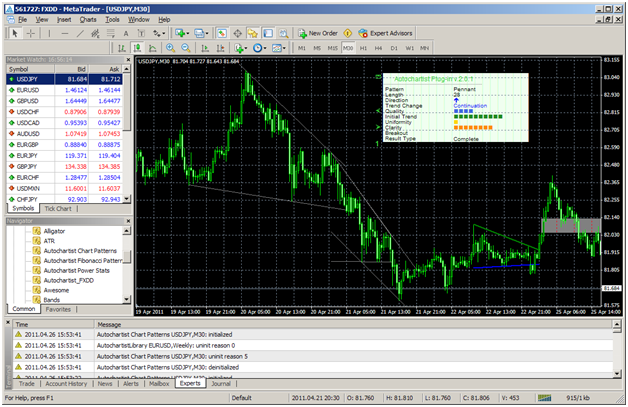Select the text 'A' drawing tool

tap(126, 33)
